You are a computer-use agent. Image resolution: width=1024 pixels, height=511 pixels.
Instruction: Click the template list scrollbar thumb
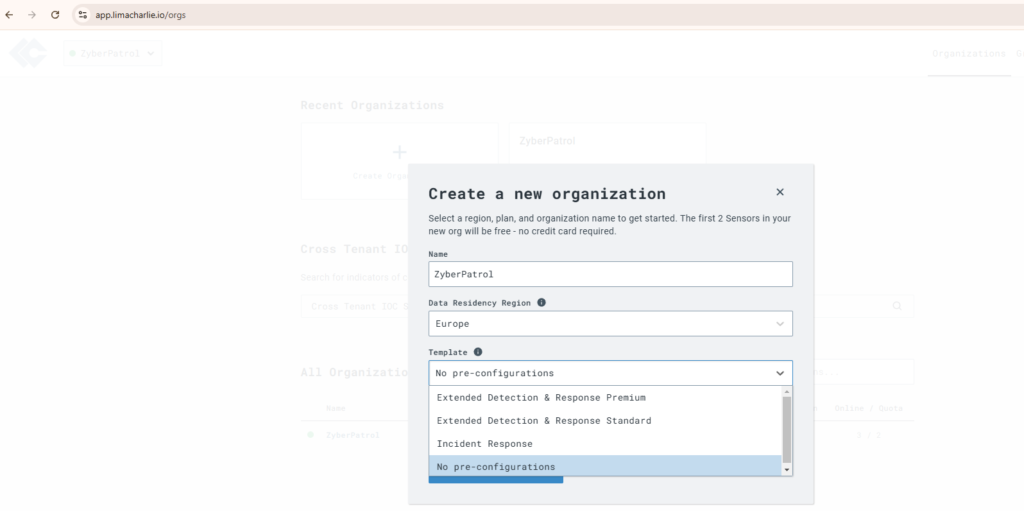pos(787,429)
